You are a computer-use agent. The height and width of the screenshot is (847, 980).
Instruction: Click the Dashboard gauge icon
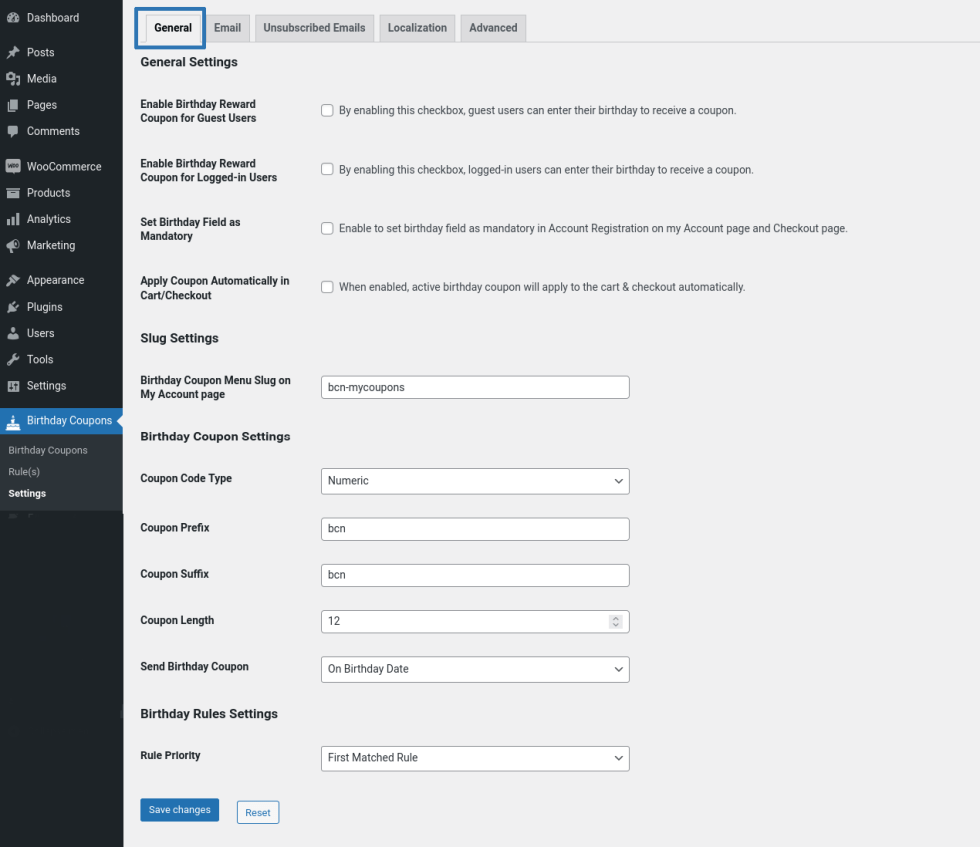pos(13,18)
